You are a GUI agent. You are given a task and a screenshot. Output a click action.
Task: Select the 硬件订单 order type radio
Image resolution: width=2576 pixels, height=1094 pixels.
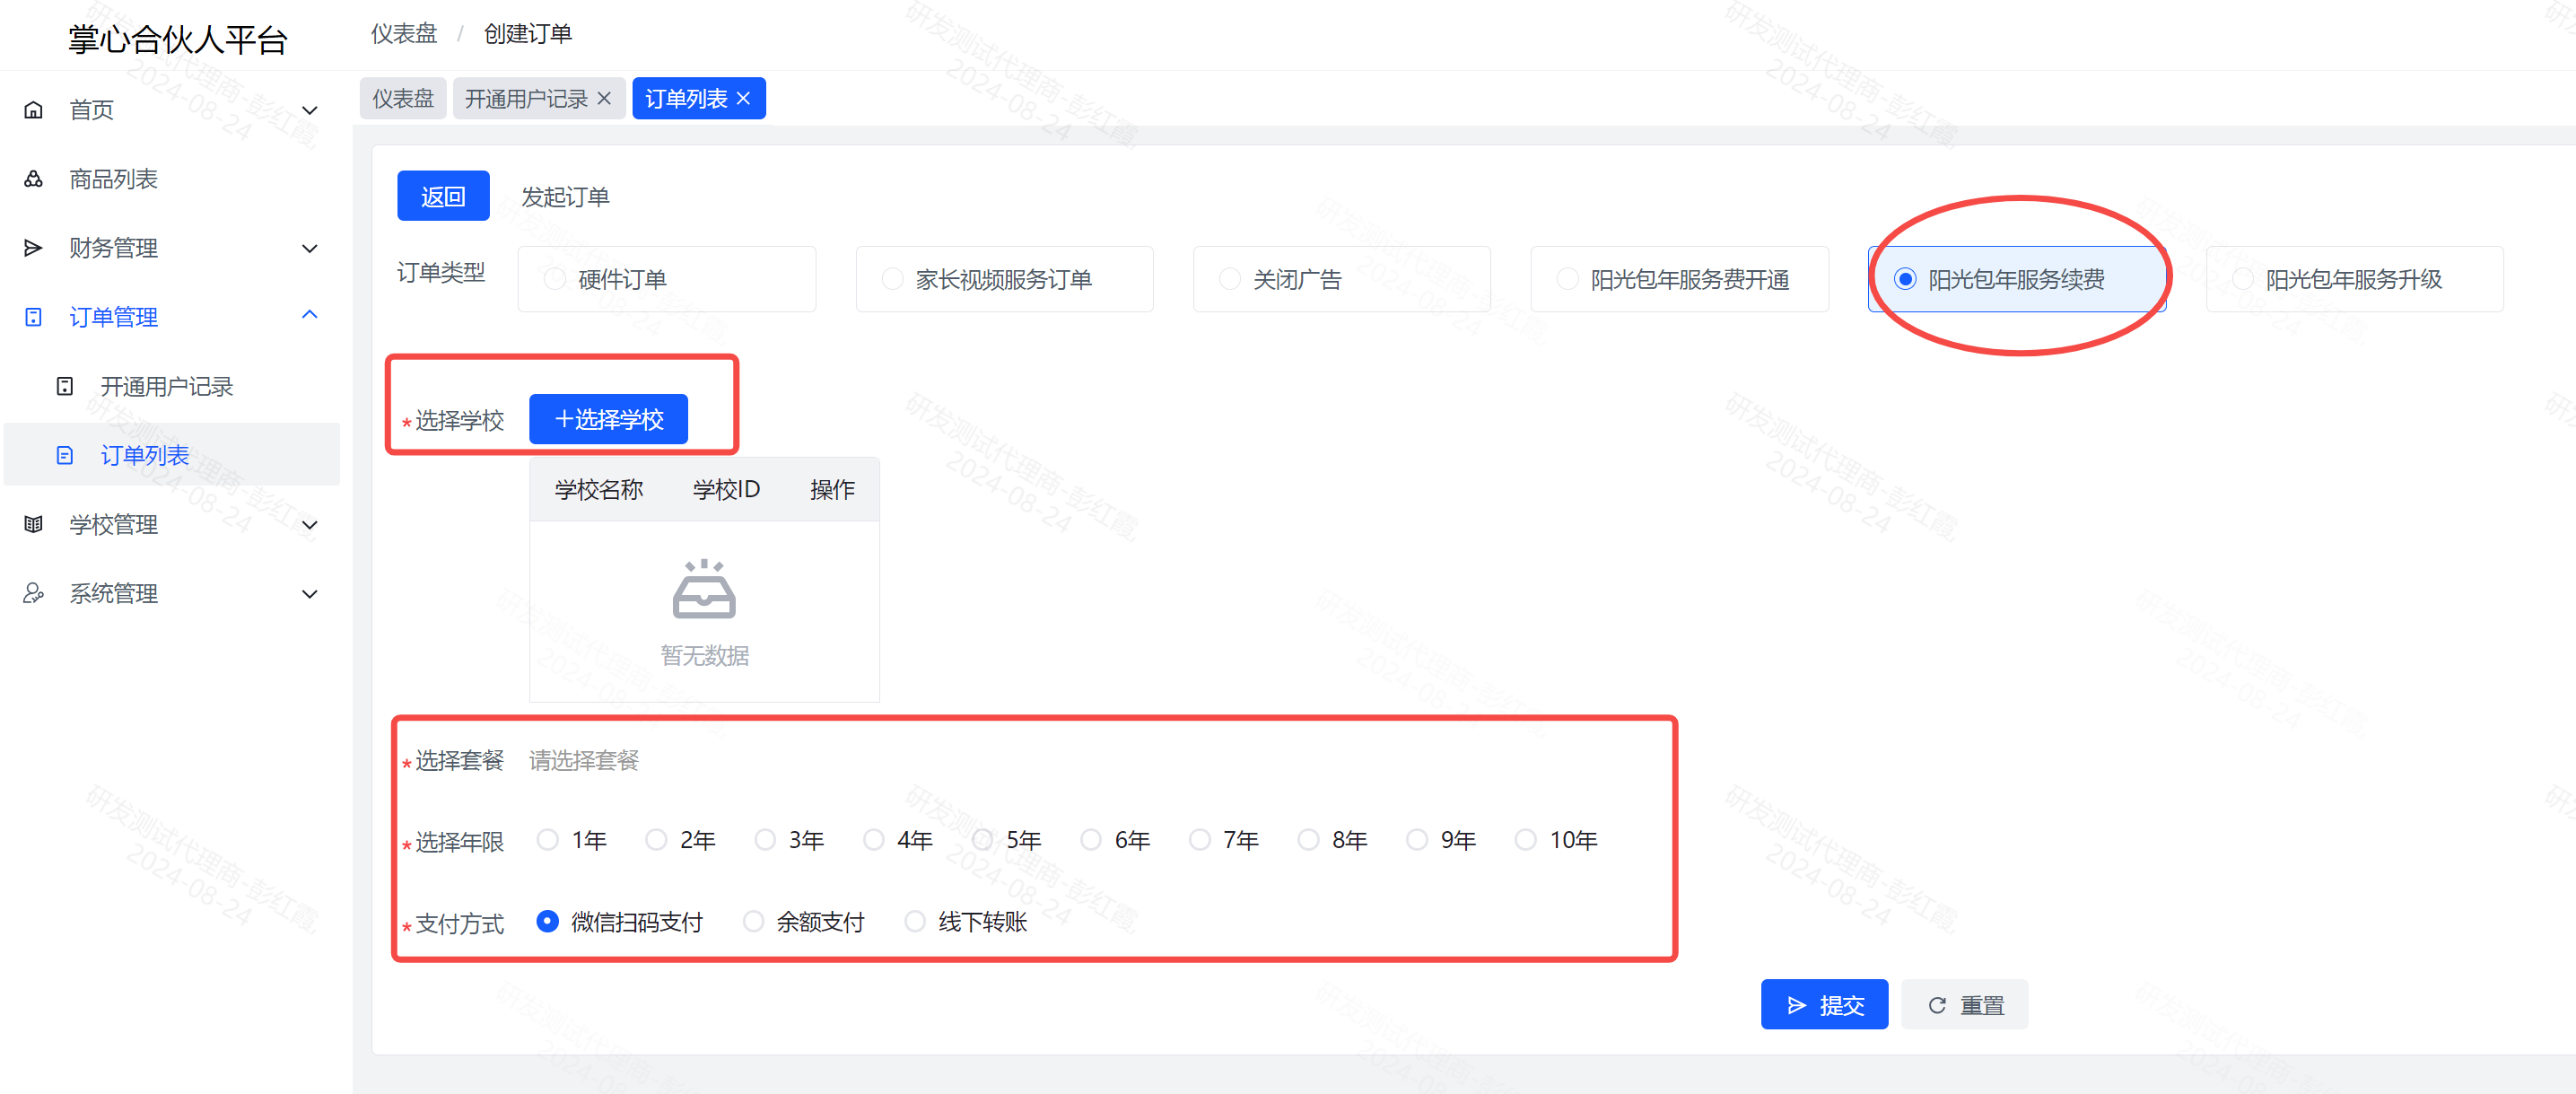click(x=555, y=279)
